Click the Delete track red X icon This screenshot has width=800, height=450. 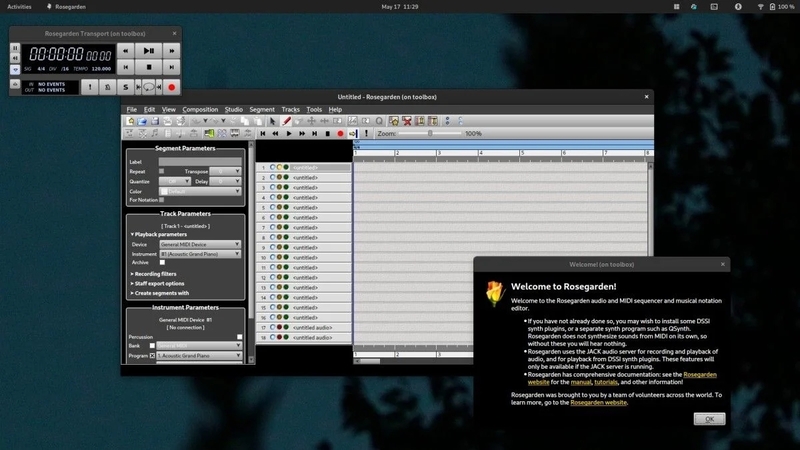[x=407, y=121]
